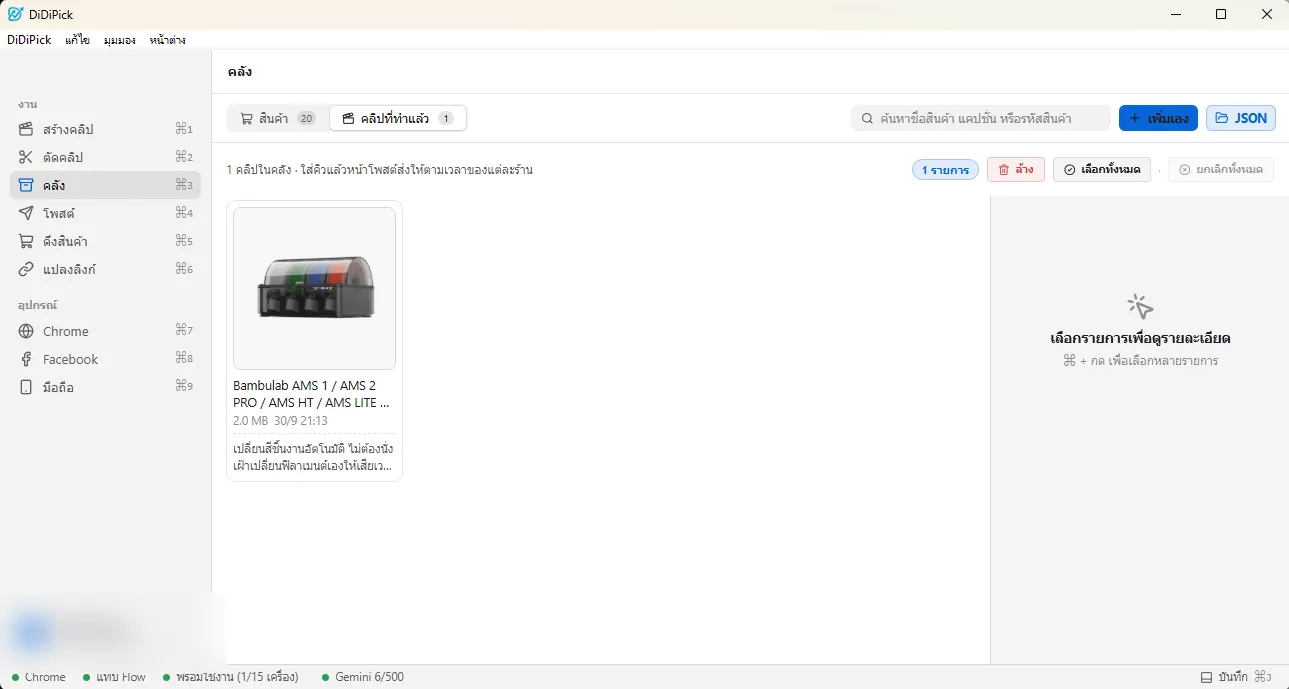
Task: Click the JSON folder button
Action: (1241, 118)
